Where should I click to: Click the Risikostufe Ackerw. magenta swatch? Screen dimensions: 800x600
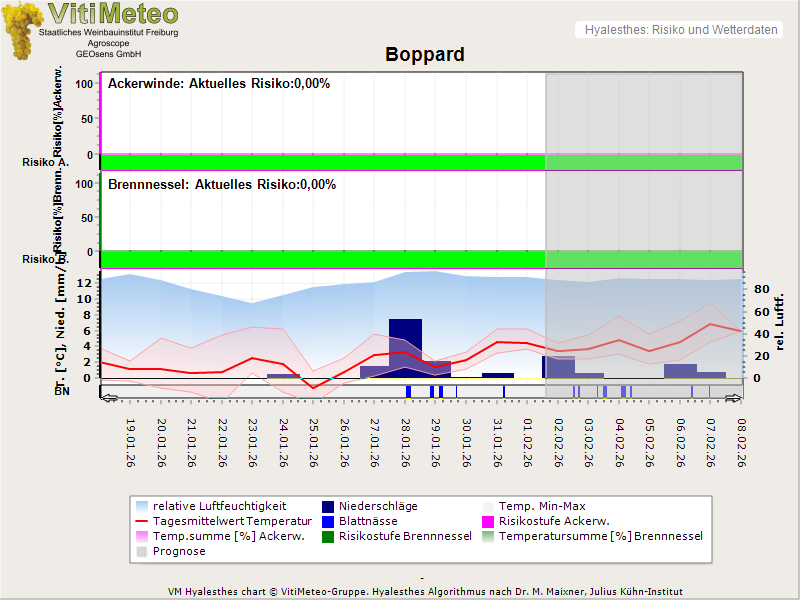(x=489, y=521)
